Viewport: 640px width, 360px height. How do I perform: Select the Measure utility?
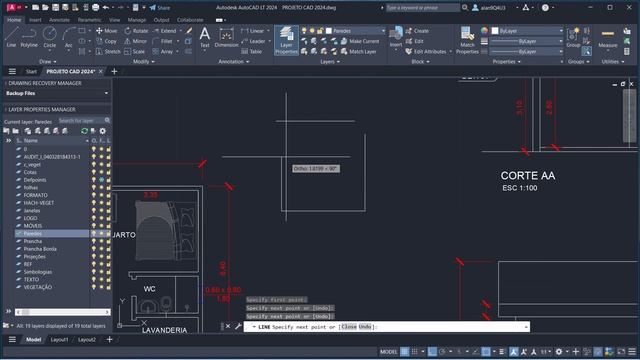click(607, 38)
